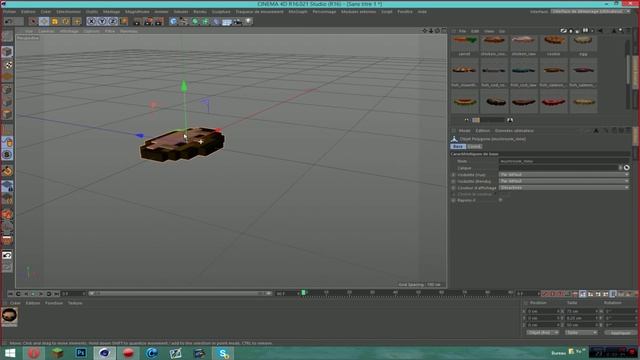
Task: Click the green current-frame timeline marker
Action: click(x=303, y=293)
